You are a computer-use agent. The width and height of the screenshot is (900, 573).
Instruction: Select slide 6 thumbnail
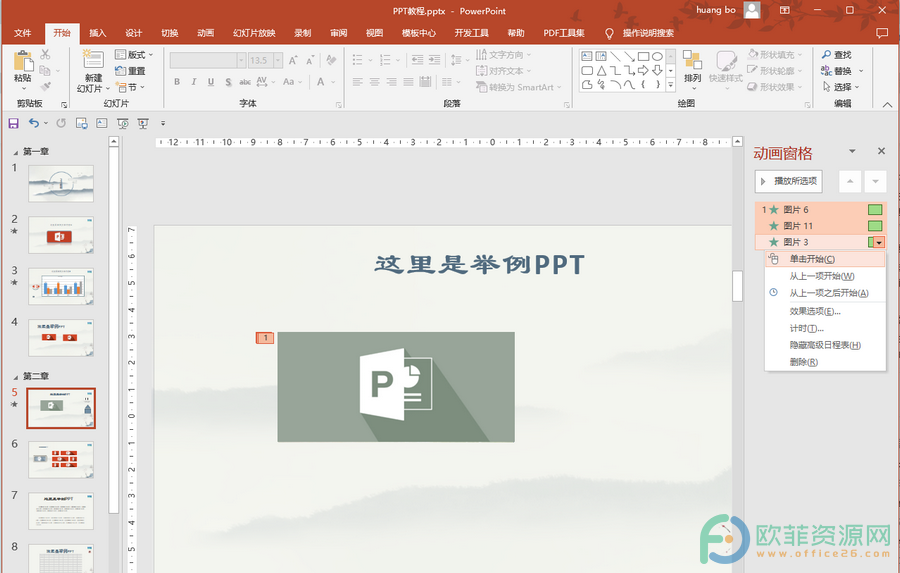coord(61,459)
